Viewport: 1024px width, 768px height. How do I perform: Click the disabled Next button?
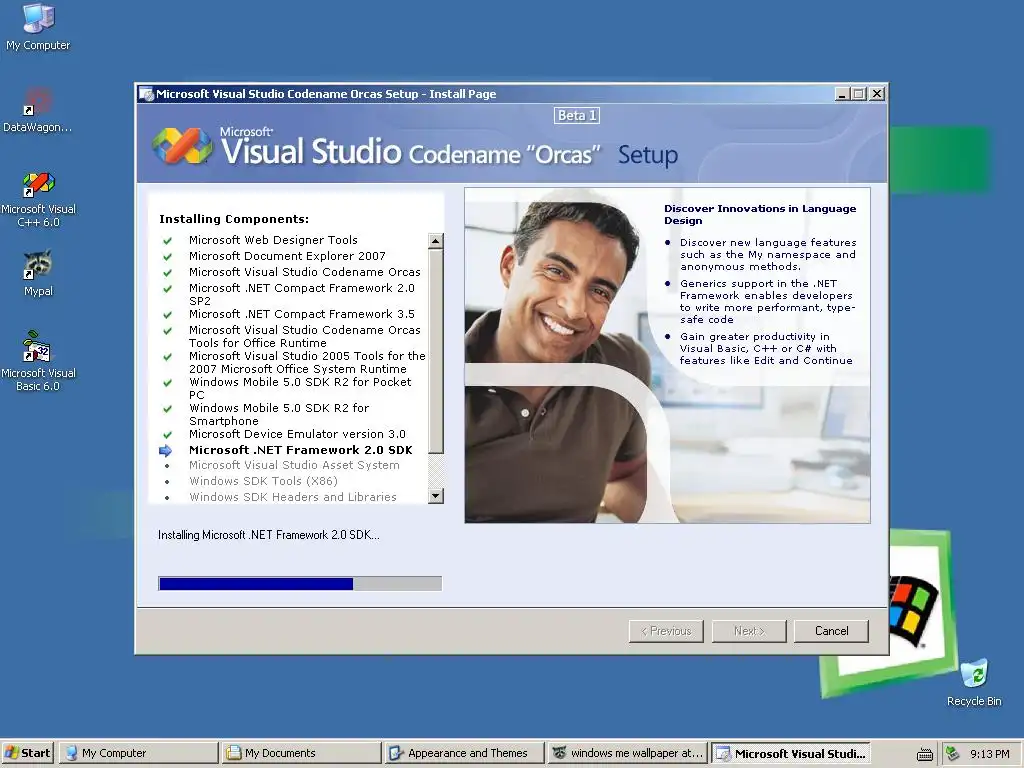coord(749,631)
